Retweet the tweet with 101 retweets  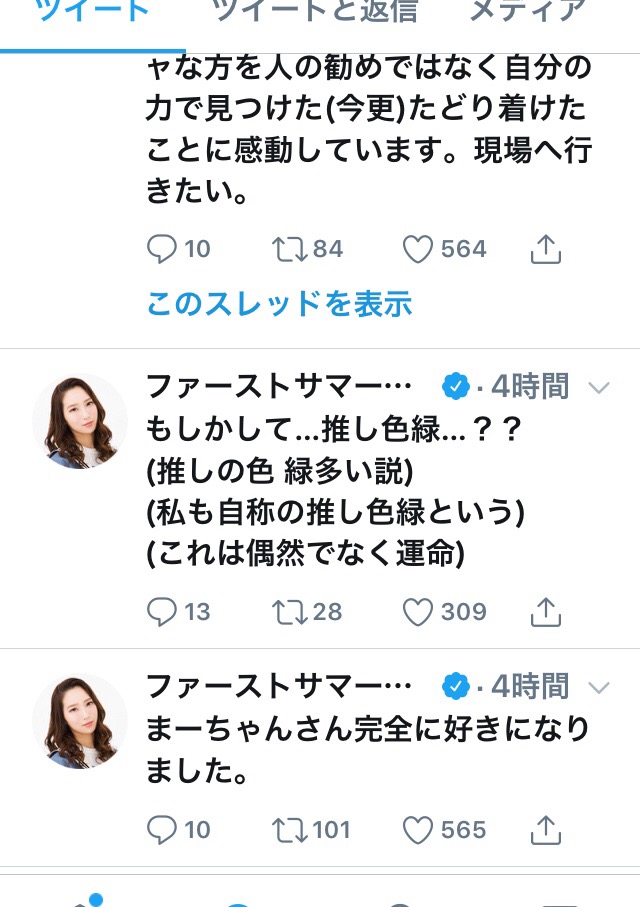click(x=290, y=830)
